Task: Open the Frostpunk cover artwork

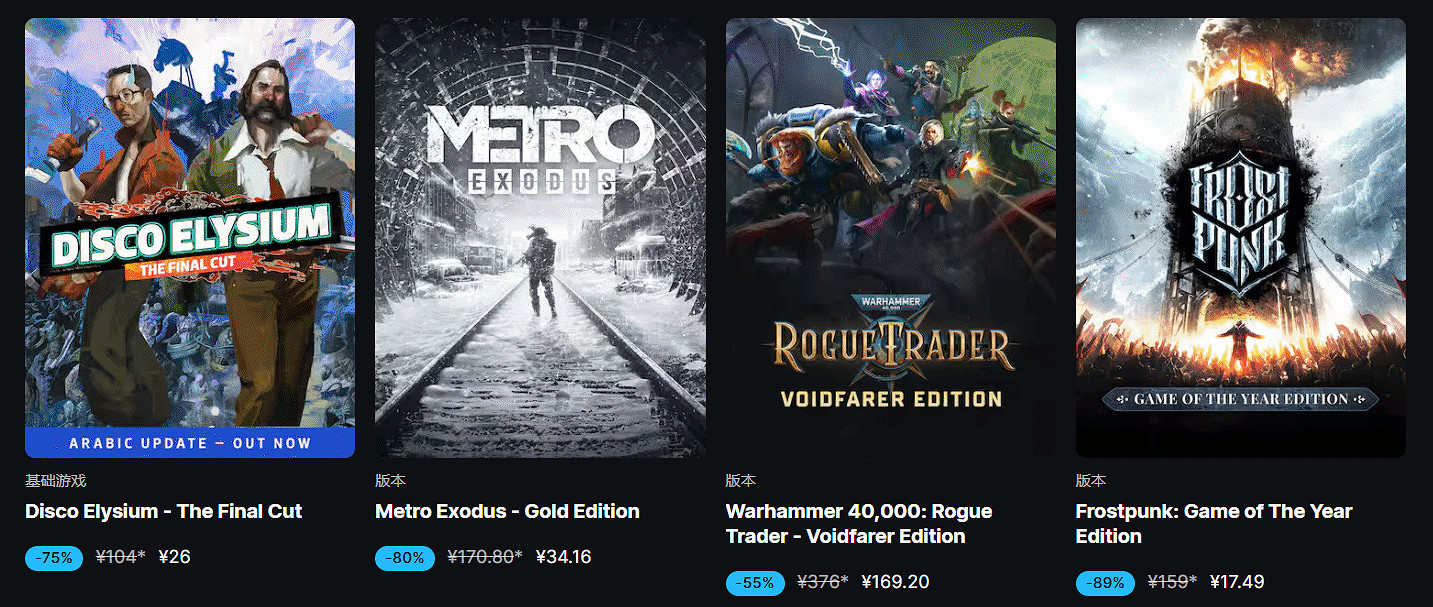Action: [1241, 237]
